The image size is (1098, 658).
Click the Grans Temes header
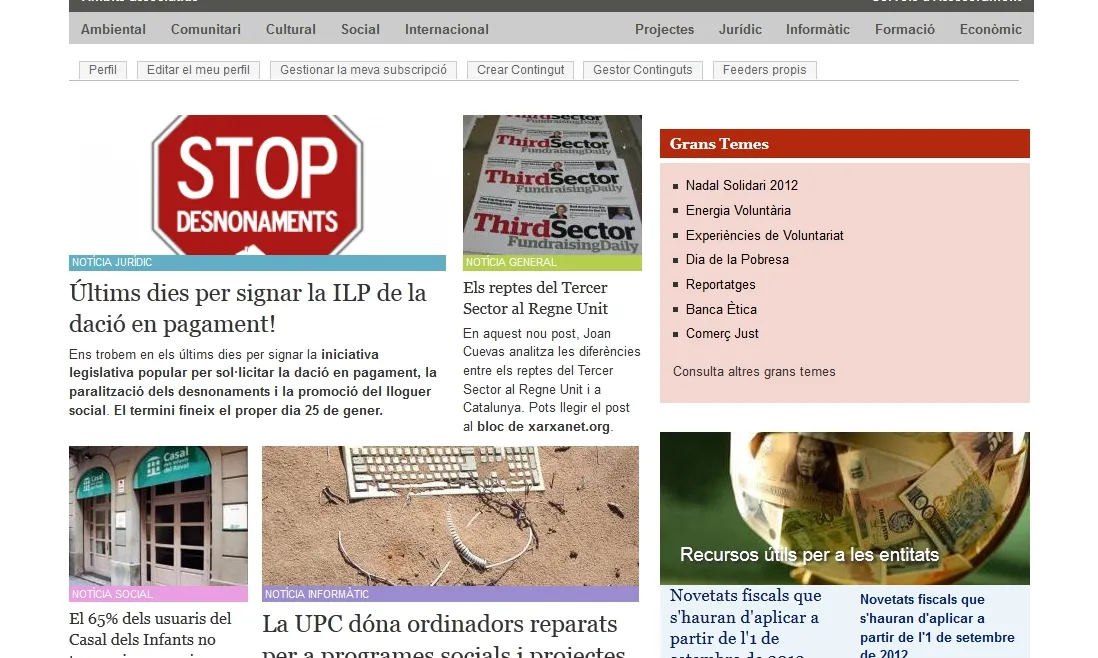(x=845, y=144)
